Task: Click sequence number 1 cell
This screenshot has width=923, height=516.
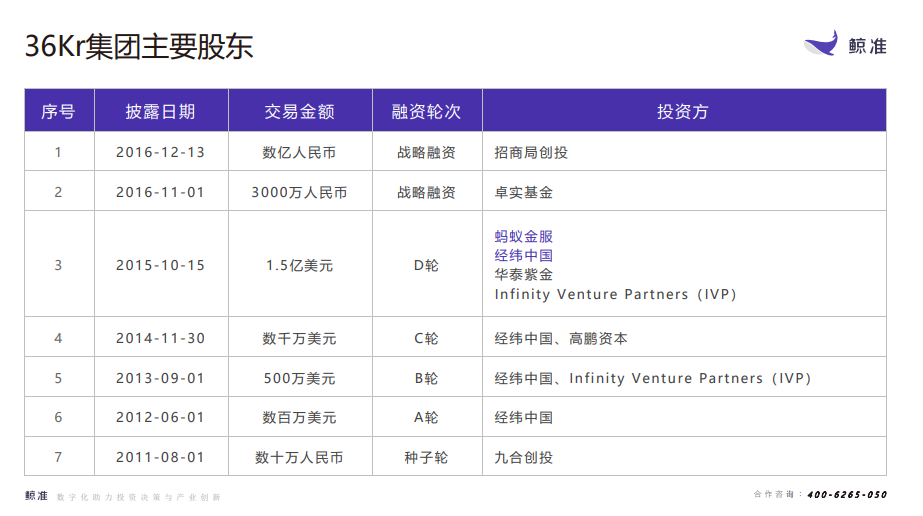Action: tap(58, 152)
